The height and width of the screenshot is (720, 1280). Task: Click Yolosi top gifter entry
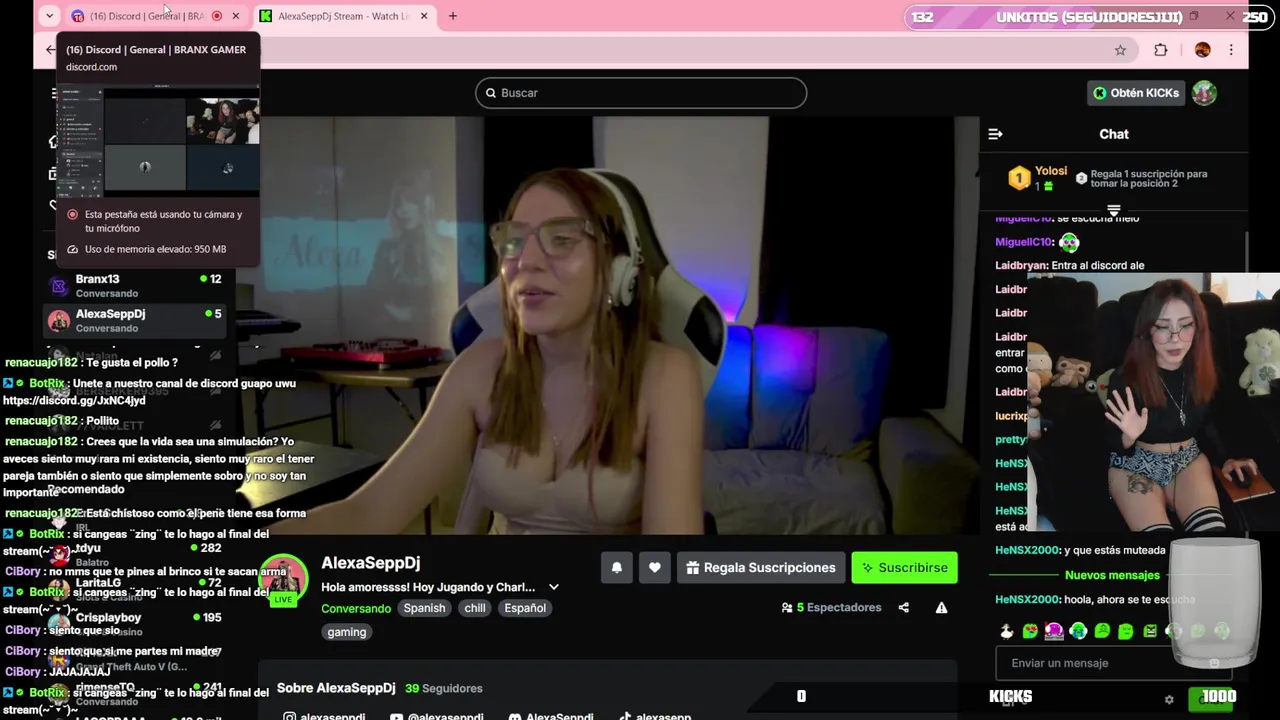pyautogui.click(x=1037, y=178)
